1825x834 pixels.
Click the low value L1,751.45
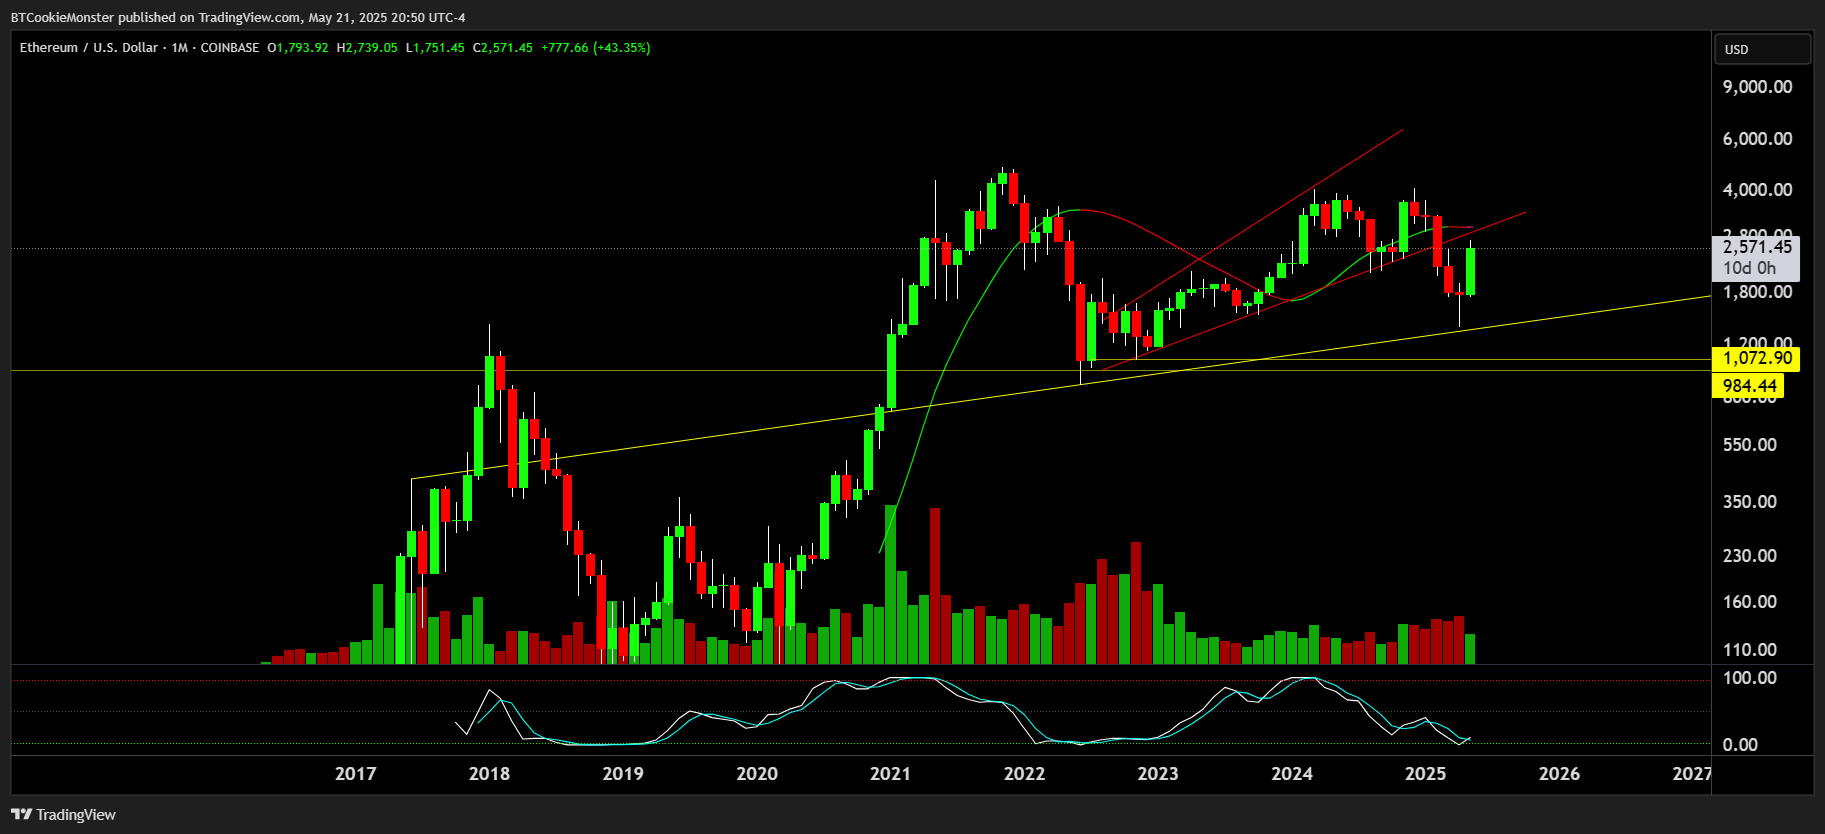435,48
